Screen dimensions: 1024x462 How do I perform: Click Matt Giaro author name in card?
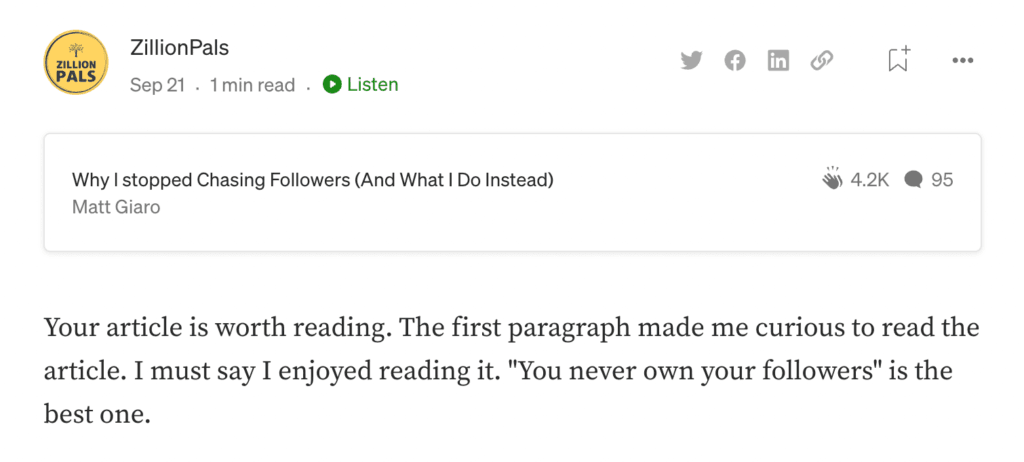(x=116, y=207)
